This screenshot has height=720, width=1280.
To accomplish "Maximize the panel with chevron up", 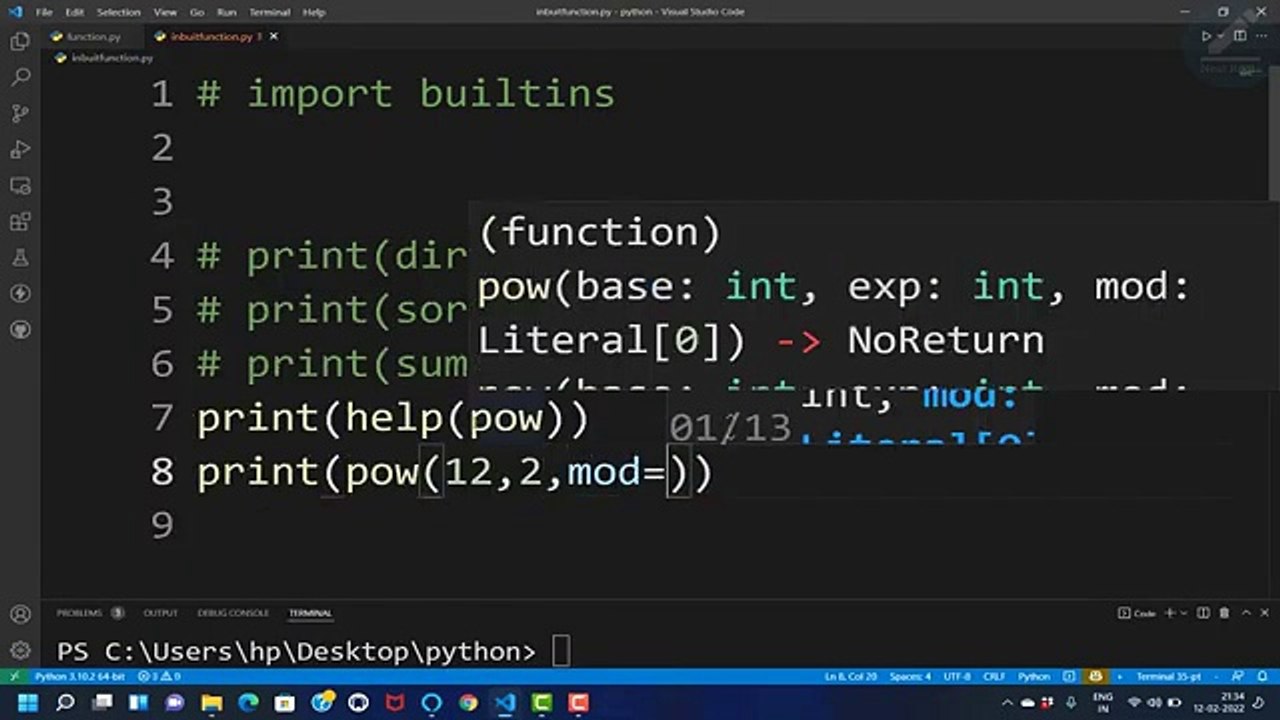I will (x=1246, y=613).
